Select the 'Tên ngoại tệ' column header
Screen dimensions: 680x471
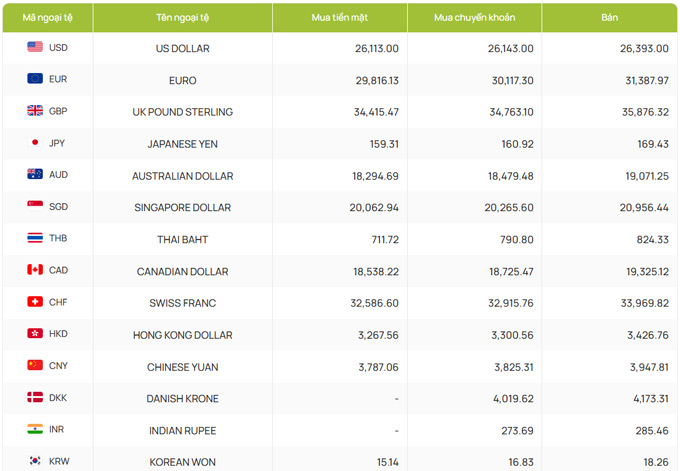pos(183,18)
